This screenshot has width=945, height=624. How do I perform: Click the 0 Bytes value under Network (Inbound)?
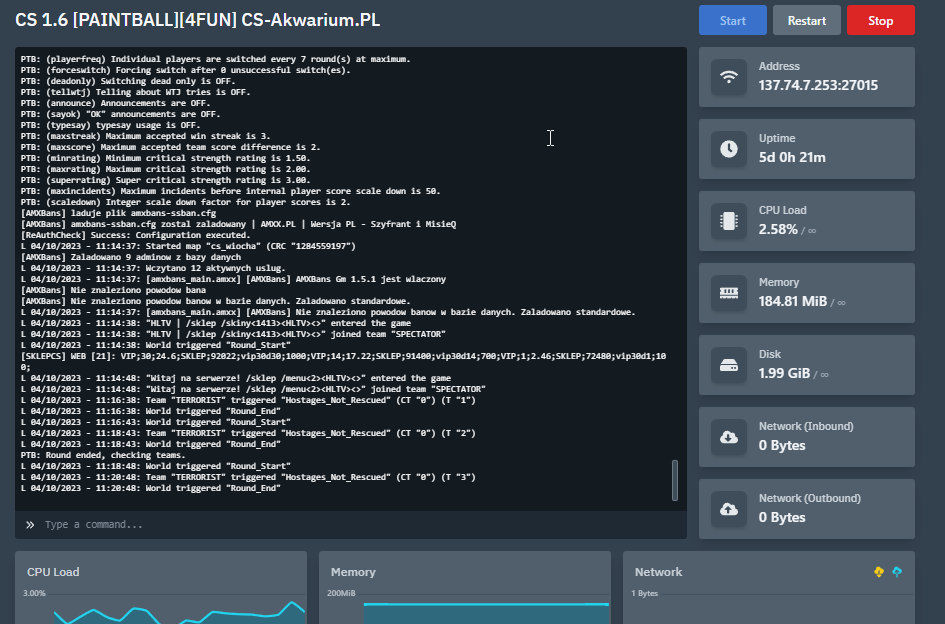(782, 446)
